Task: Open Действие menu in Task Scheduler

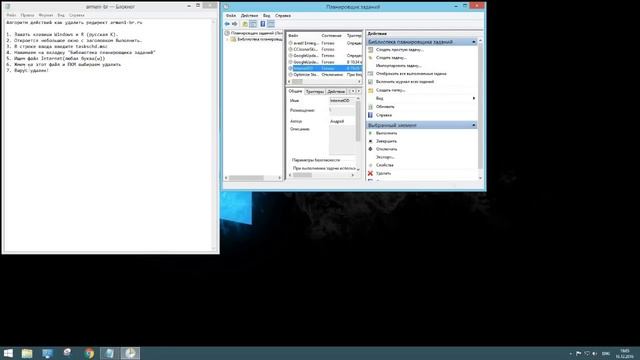Action: coord(249,16)
